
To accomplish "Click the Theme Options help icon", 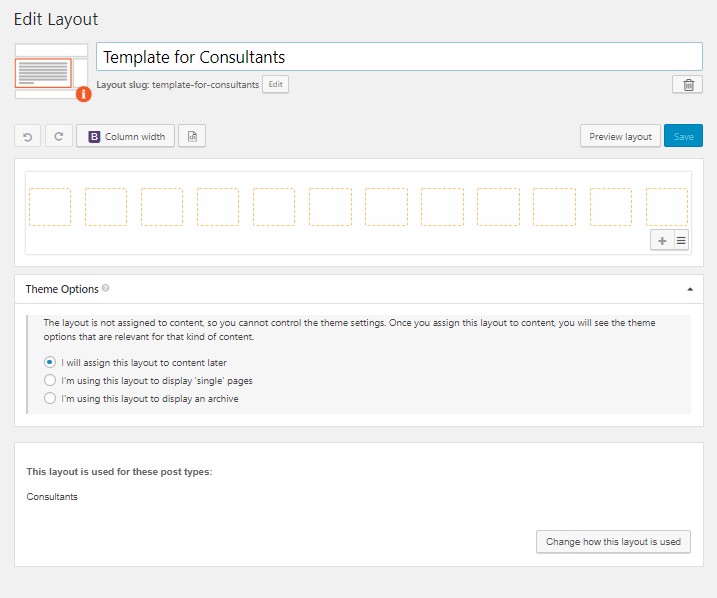I will pyautogui.click(x=106, y=289).
